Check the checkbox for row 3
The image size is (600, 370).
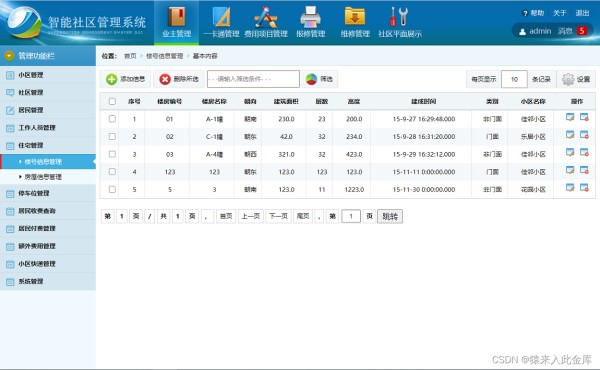112,154
